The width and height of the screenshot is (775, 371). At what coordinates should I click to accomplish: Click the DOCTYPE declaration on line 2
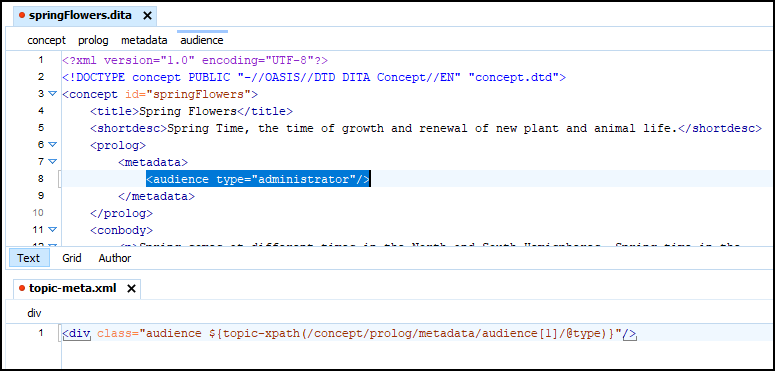314,78
